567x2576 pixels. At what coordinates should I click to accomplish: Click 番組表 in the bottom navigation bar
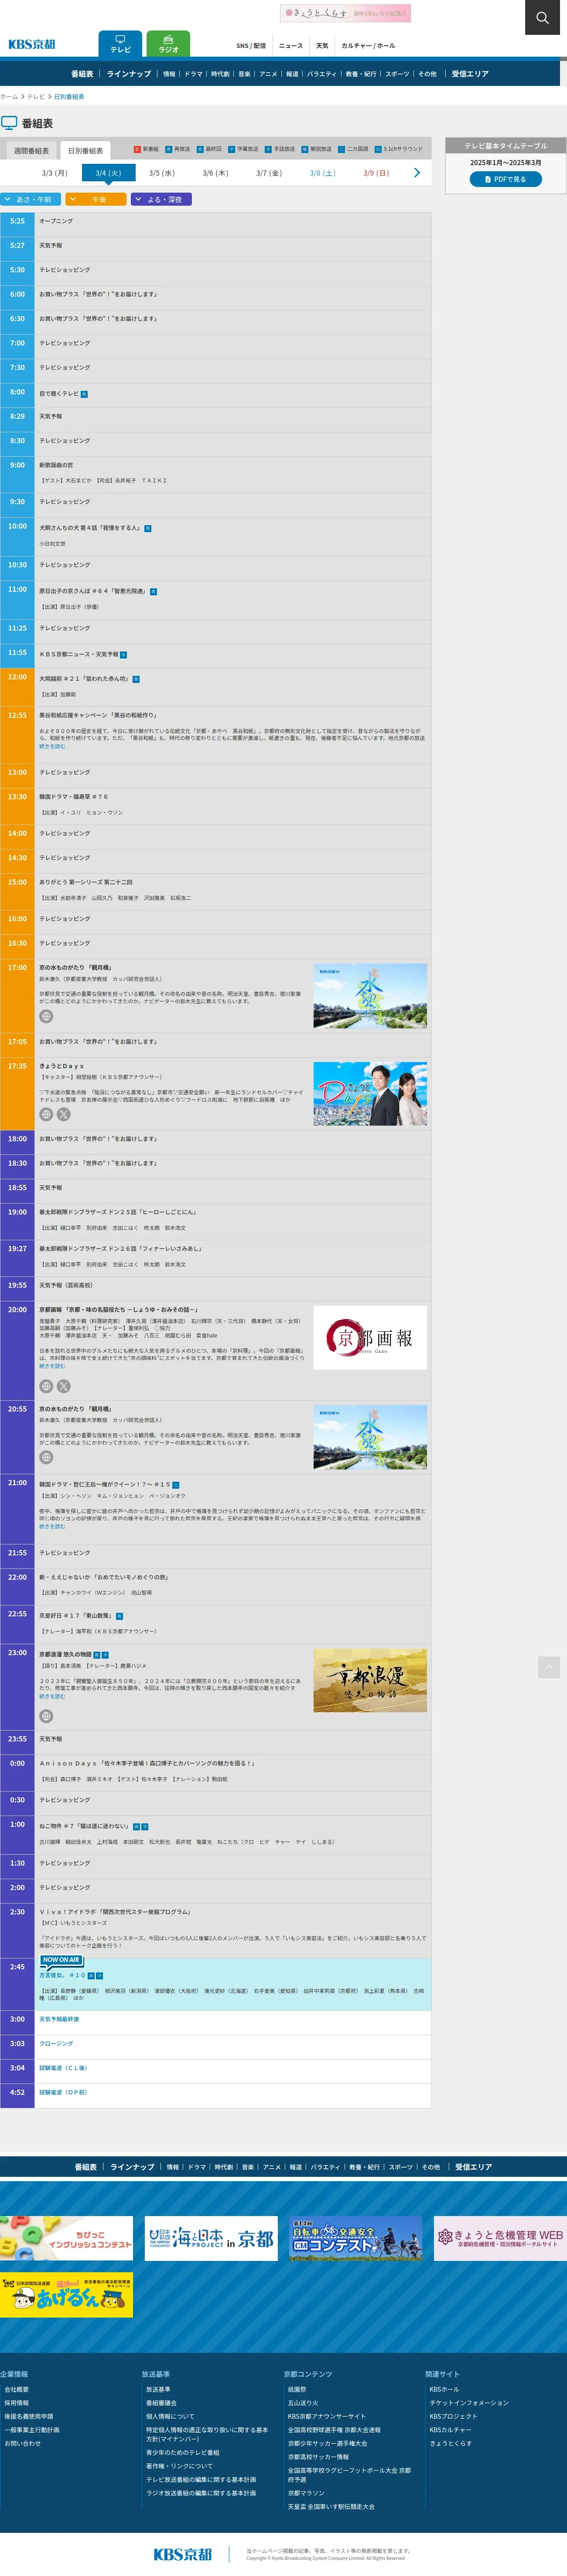[x=86, y=2167]
